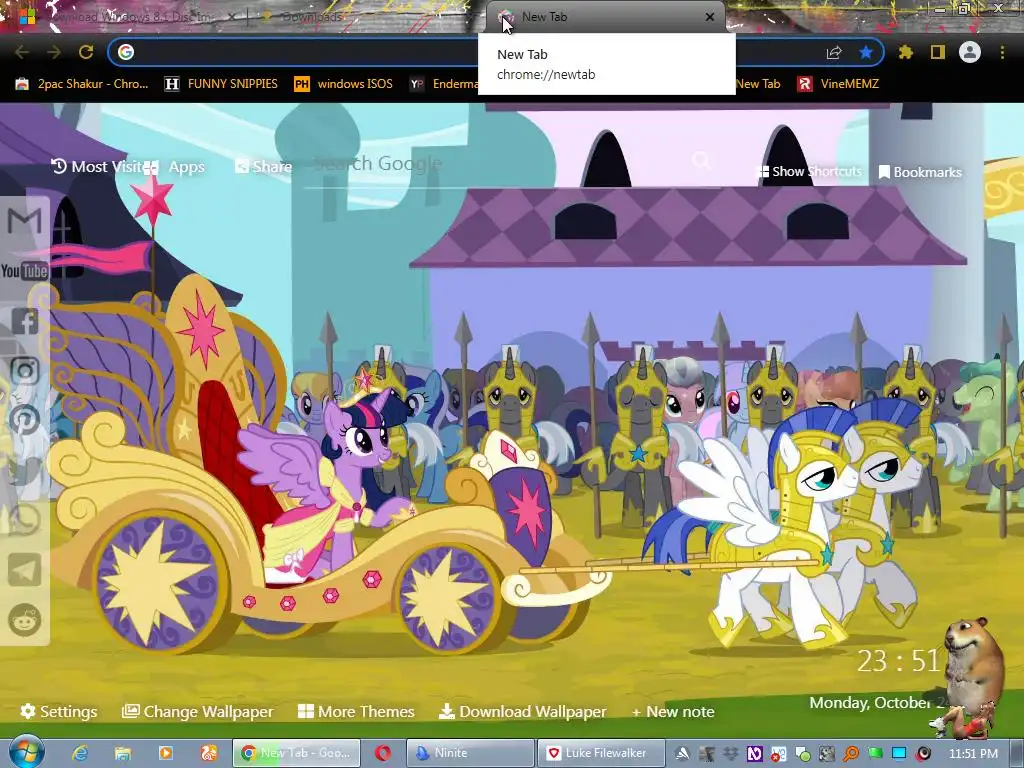Open Instagram from the sidebar
Viewport: 1024px width, 768px height.
pyautogui.click(x=24, y=370)
